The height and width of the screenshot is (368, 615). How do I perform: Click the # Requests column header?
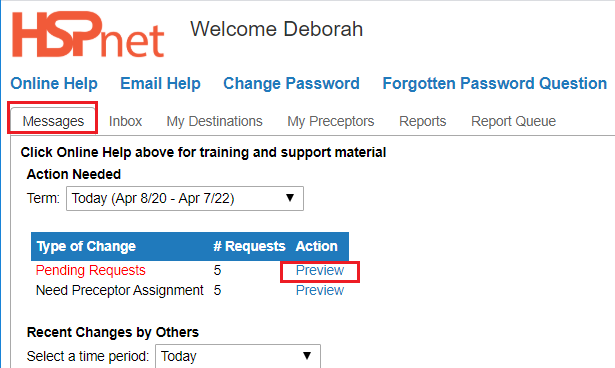coord(249,246)
